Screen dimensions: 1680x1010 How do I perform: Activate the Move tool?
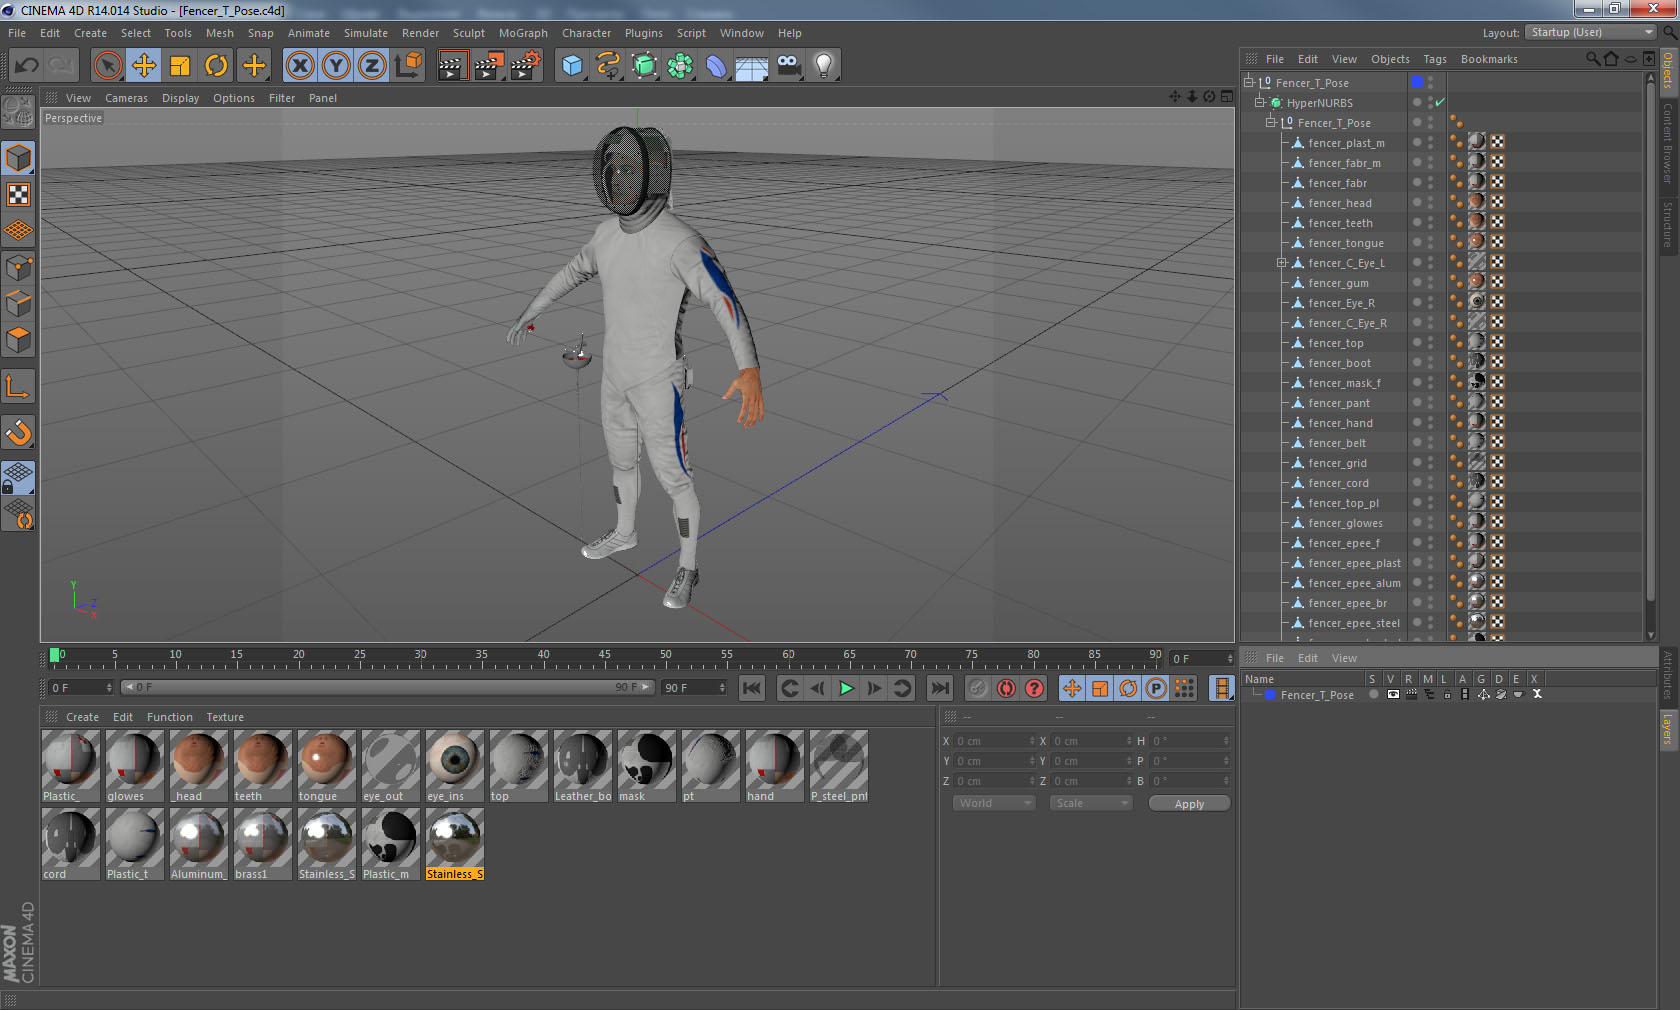[144, 66]
